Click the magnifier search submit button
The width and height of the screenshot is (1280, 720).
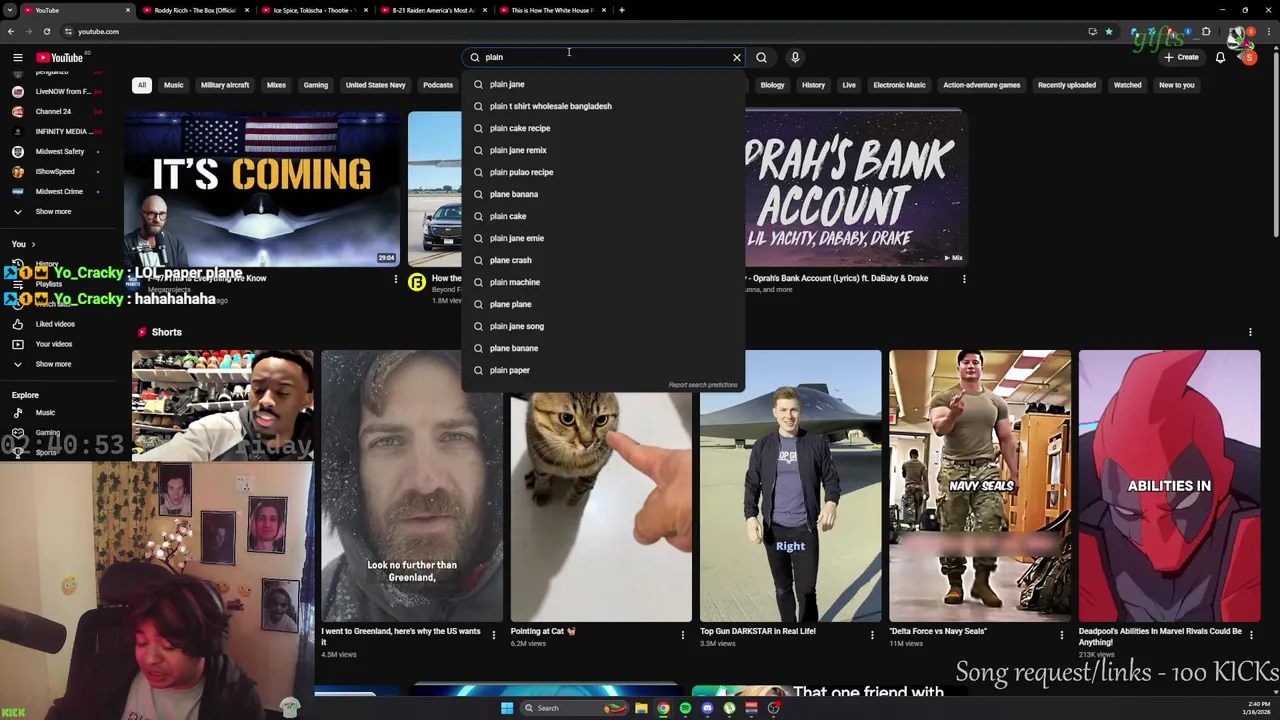pos(761,57)
